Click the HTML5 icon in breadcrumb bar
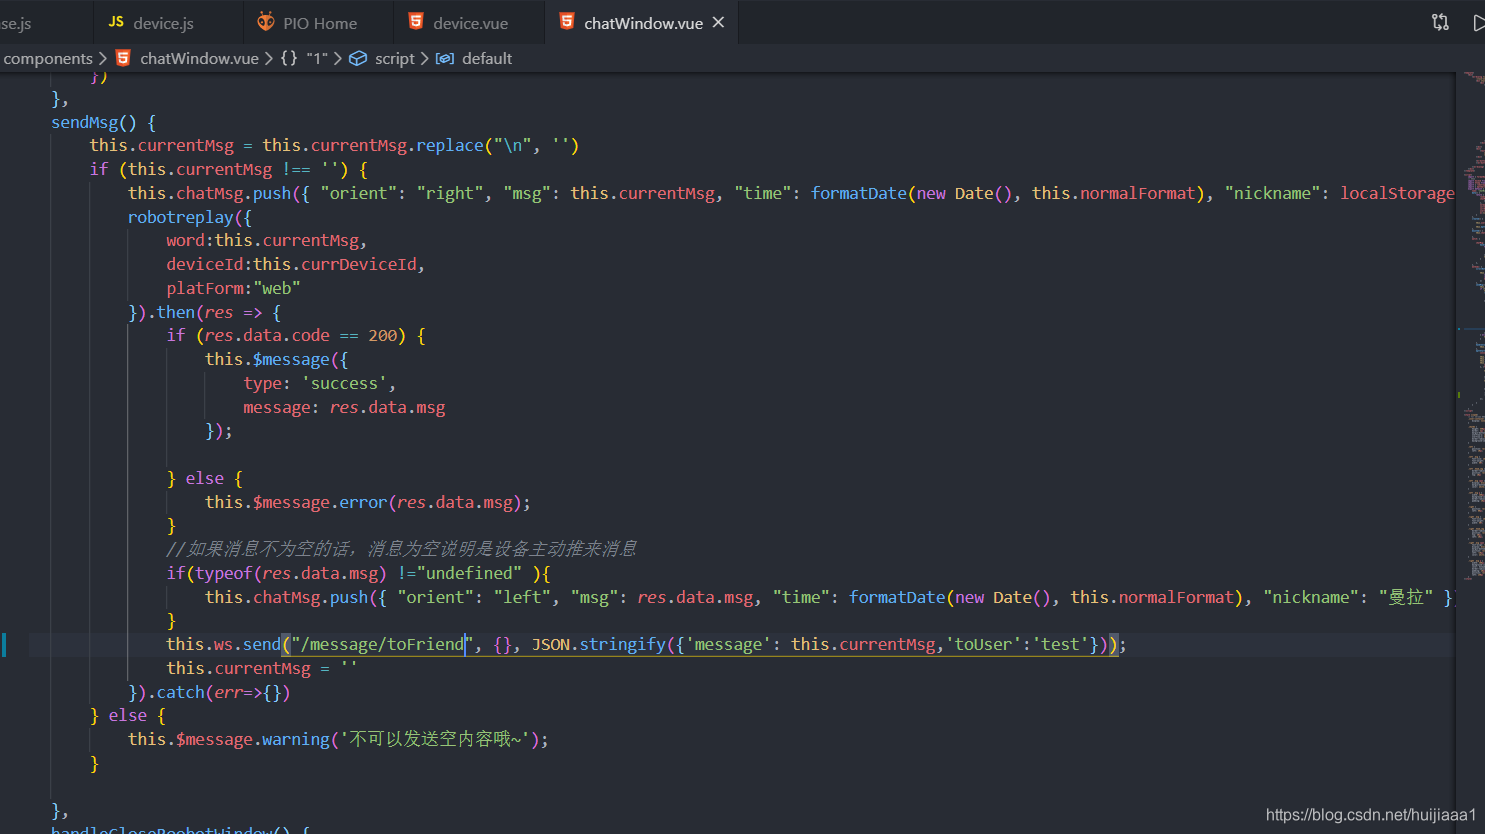Image resolution: width=1485 pixels, height=834 pixels. coord(123,58)
